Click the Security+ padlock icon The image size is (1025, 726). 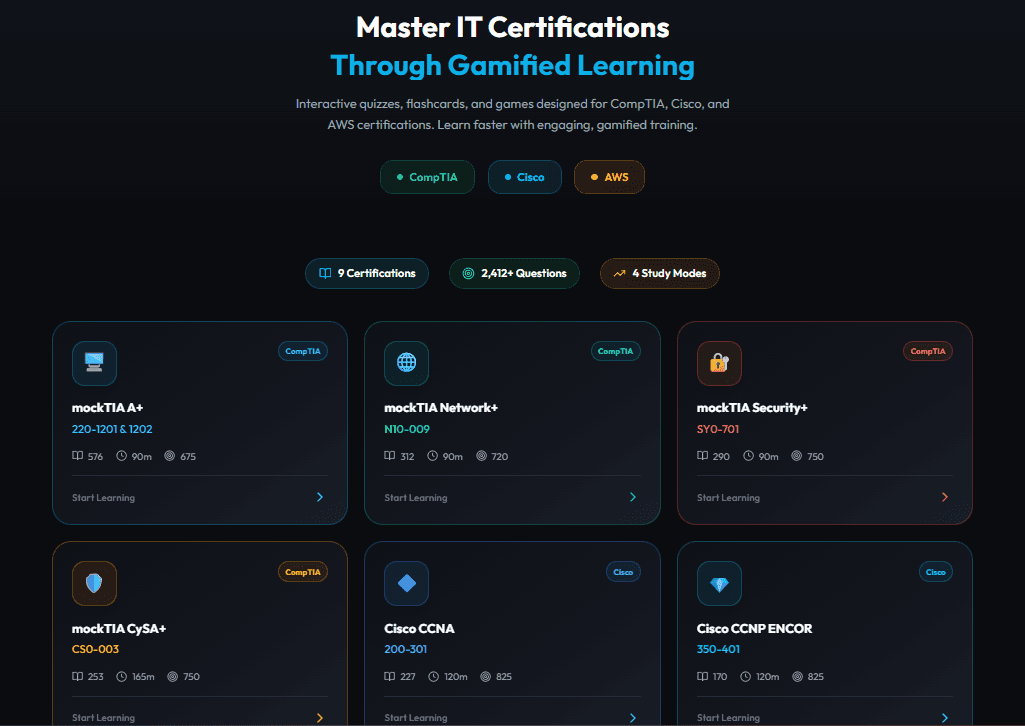(x=719, y=363)
